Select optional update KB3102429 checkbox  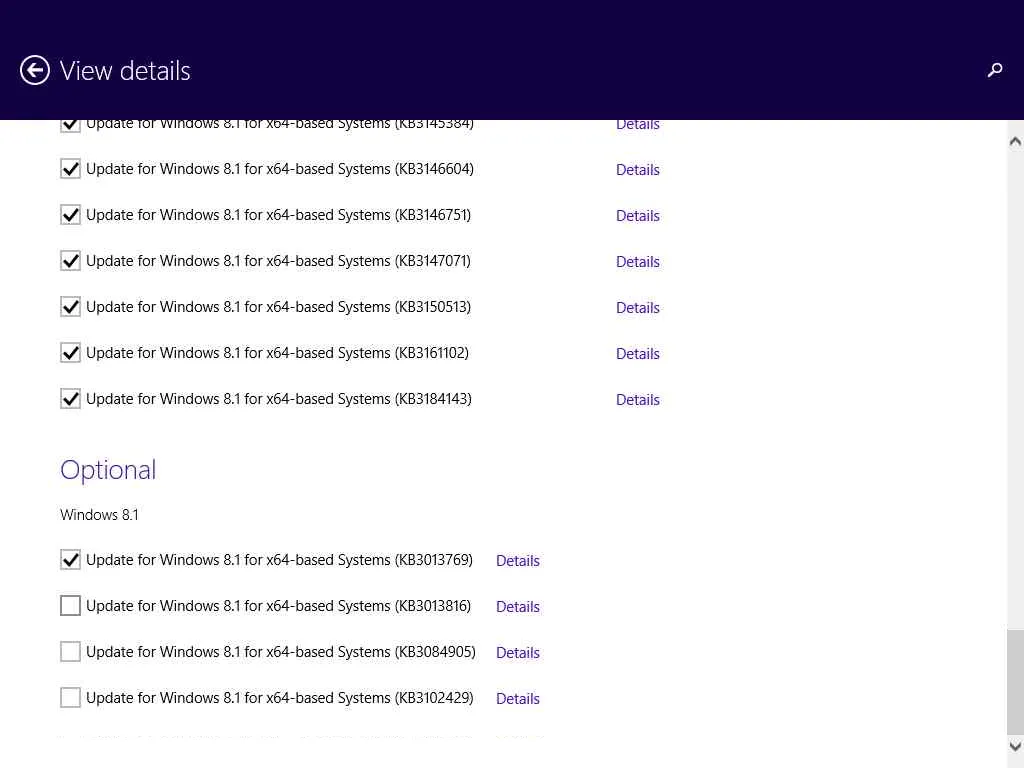(x=70, y=698)
